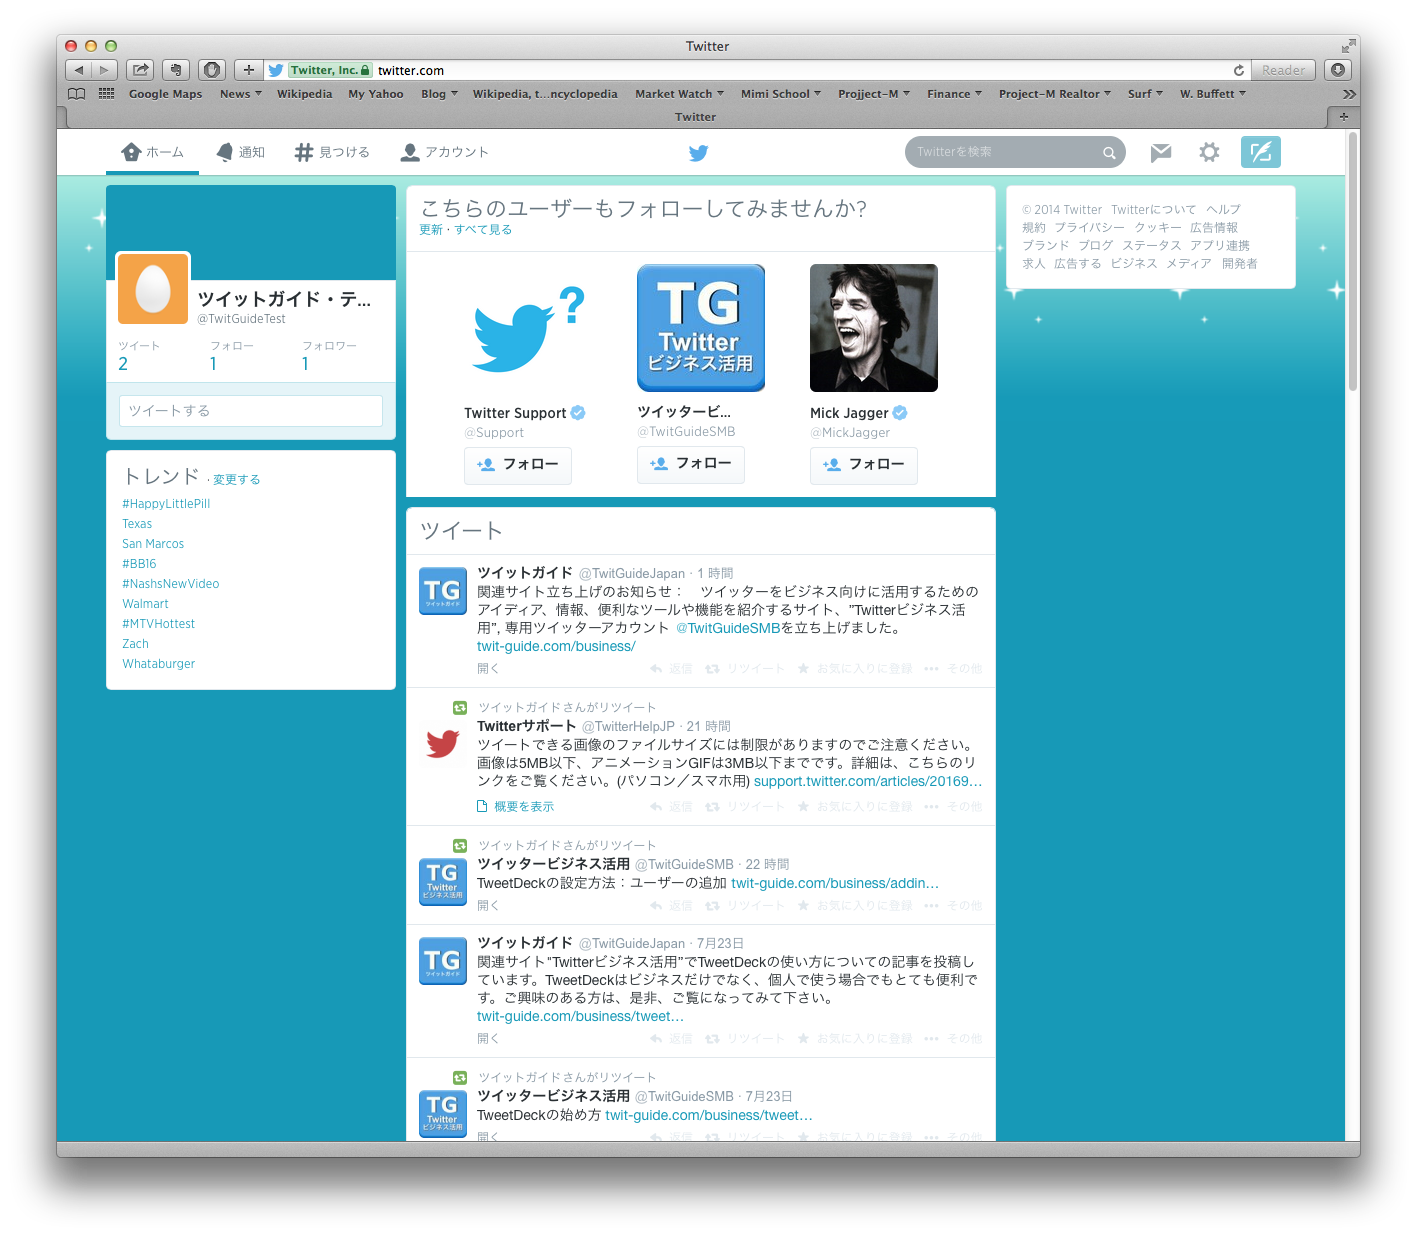This screenshot has height=1236, width=1417.
Task: Follow TwitGuideSMB with フォロー button
Action: (x=691, y=464)
